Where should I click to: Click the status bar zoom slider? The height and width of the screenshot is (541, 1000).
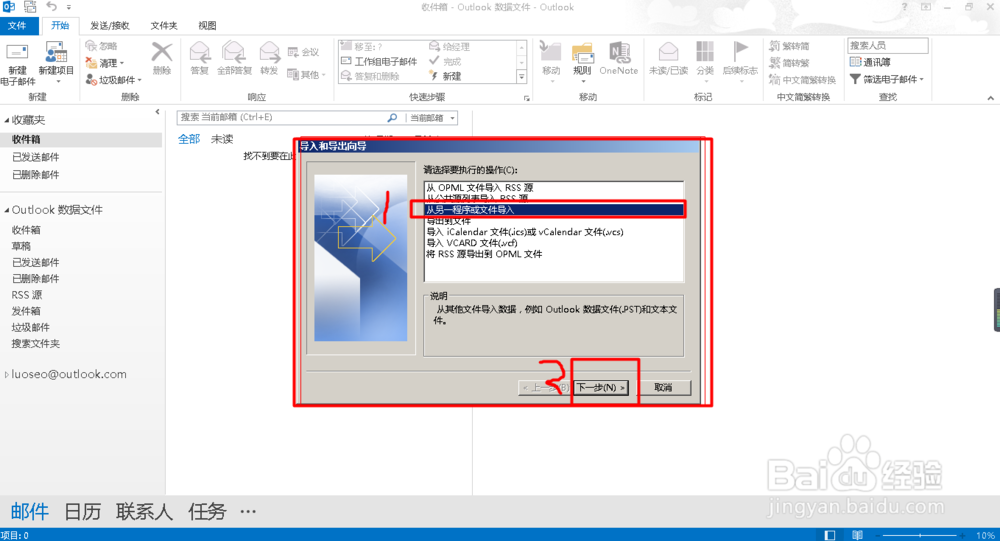(920, 535)
